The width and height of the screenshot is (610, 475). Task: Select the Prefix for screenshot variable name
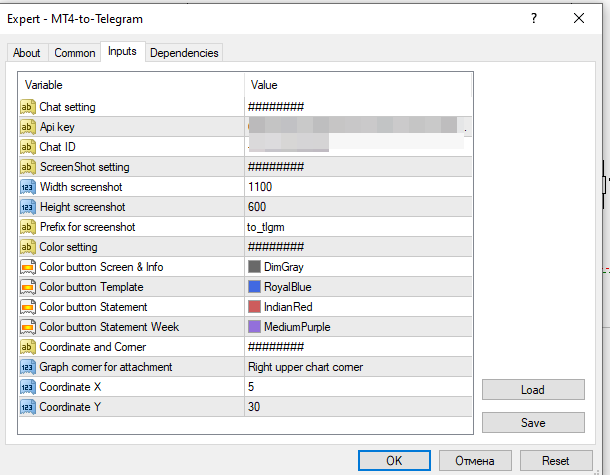88,227
